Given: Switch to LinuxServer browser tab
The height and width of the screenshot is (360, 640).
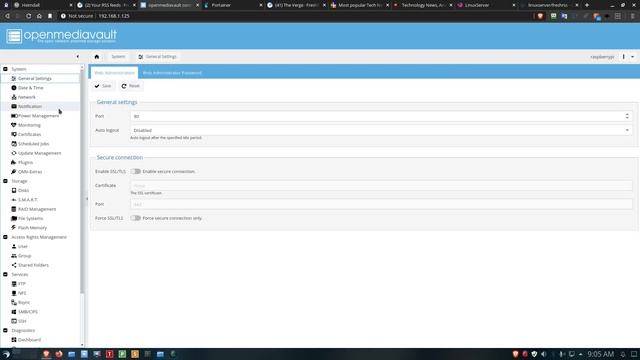Looking at the screenshot, I should 486,5.
